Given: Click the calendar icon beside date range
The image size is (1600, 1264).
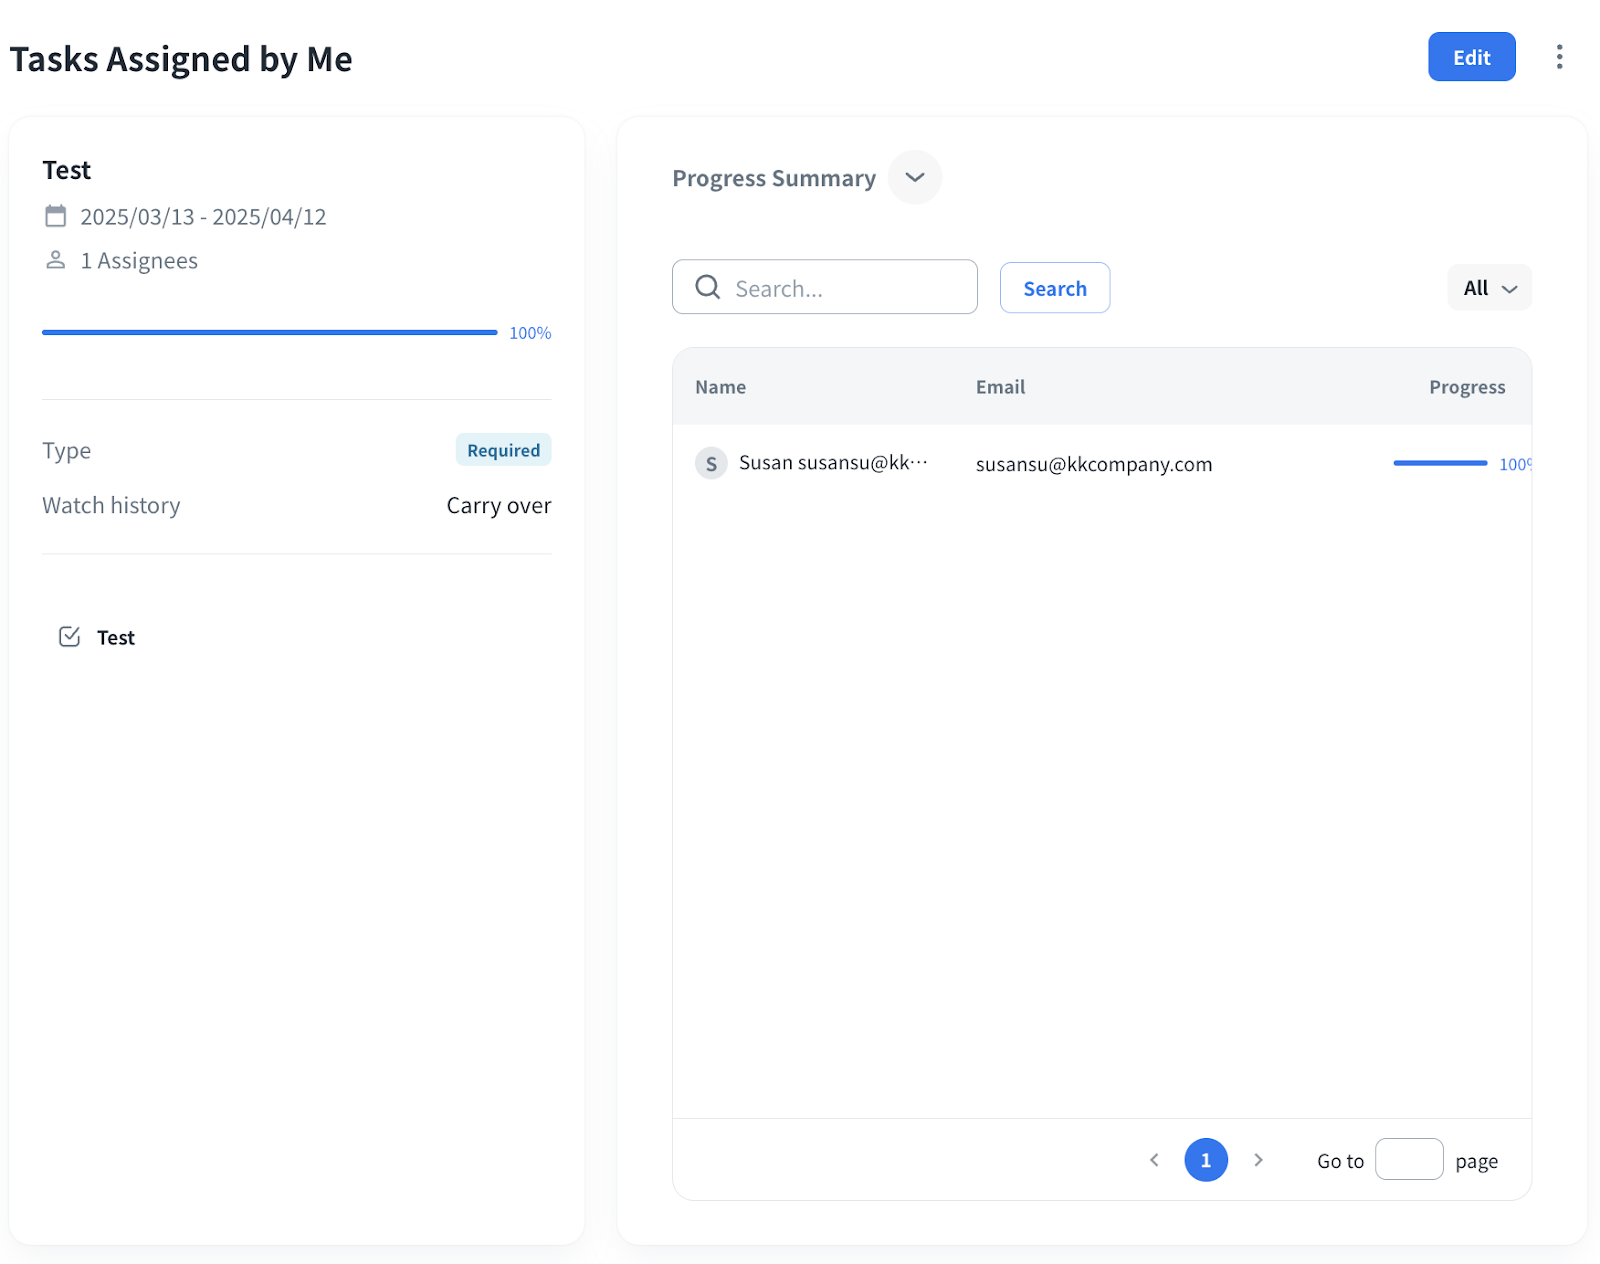Looking at the screenshot, I should click(56, 216).
